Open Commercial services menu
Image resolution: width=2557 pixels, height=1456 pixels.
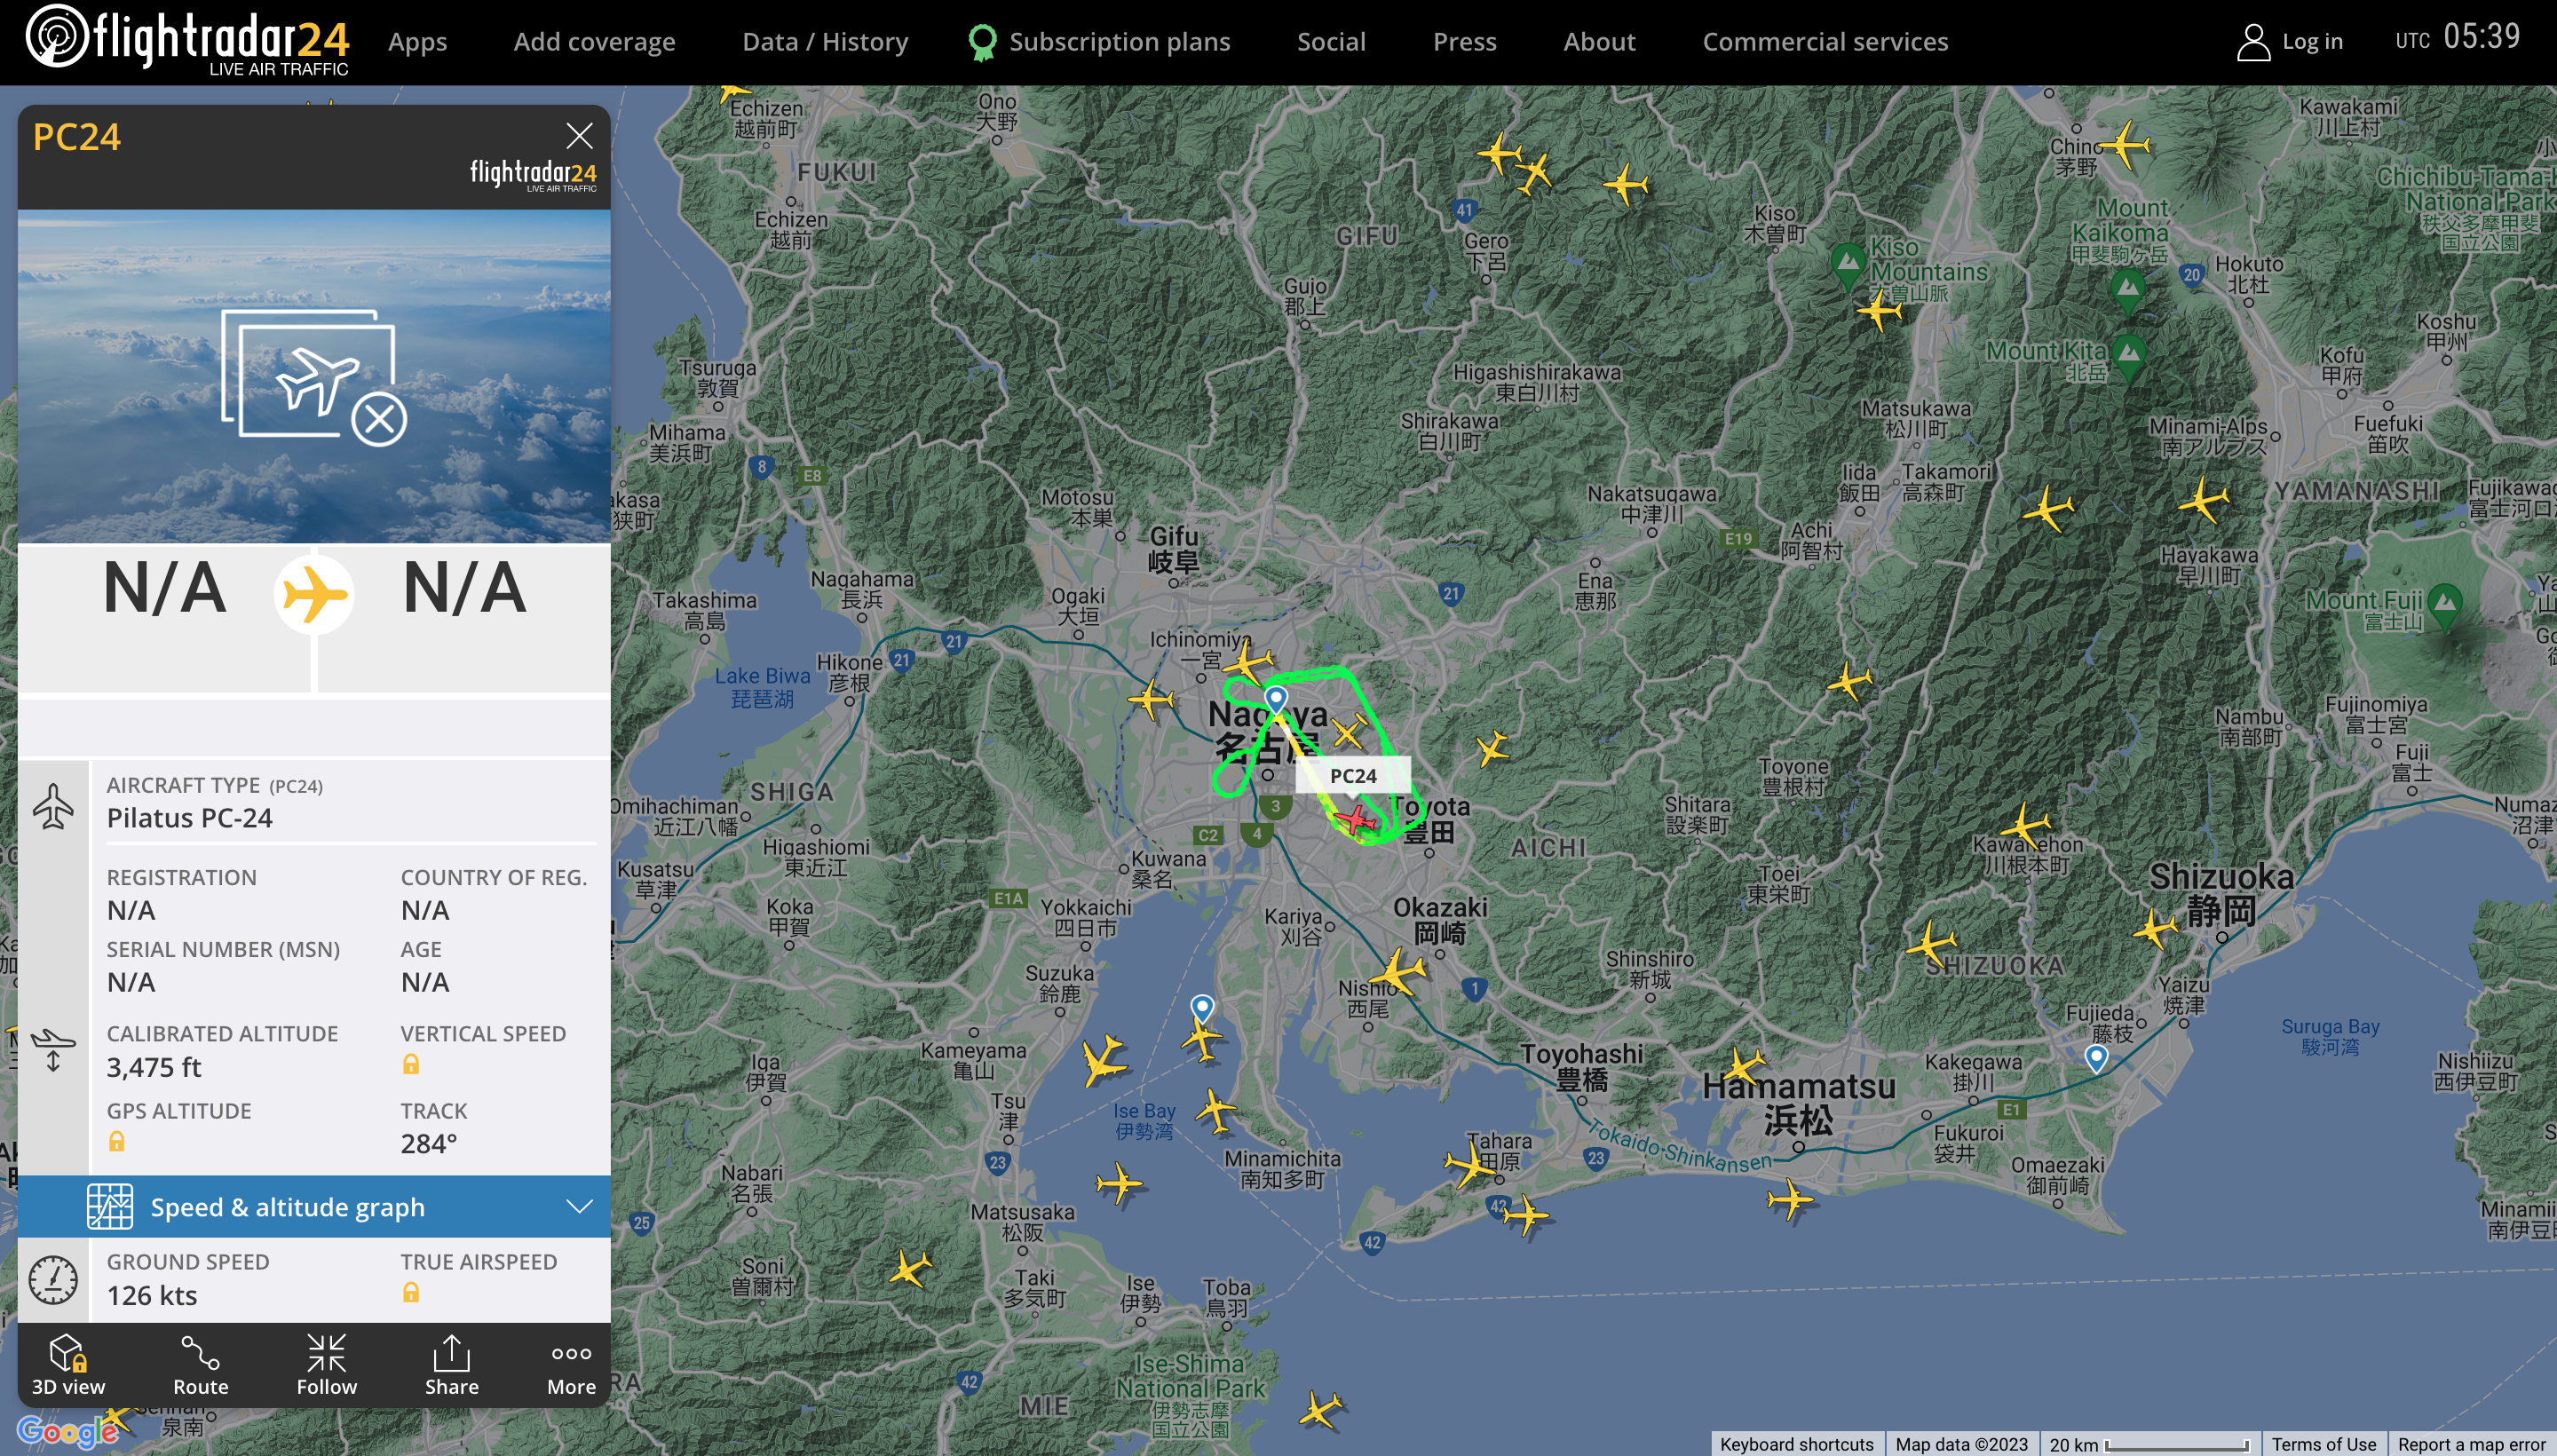point(1825,42)
